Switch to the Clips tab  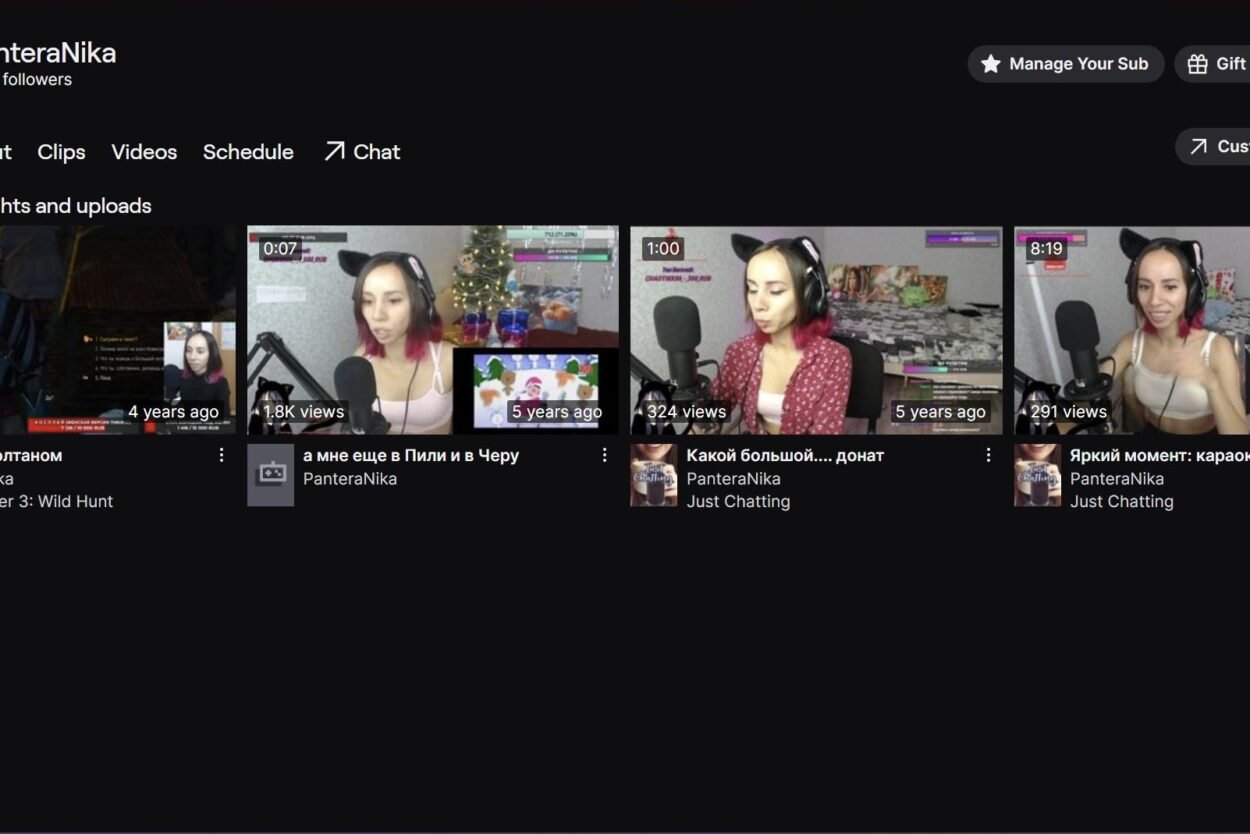tap(61, 152)
